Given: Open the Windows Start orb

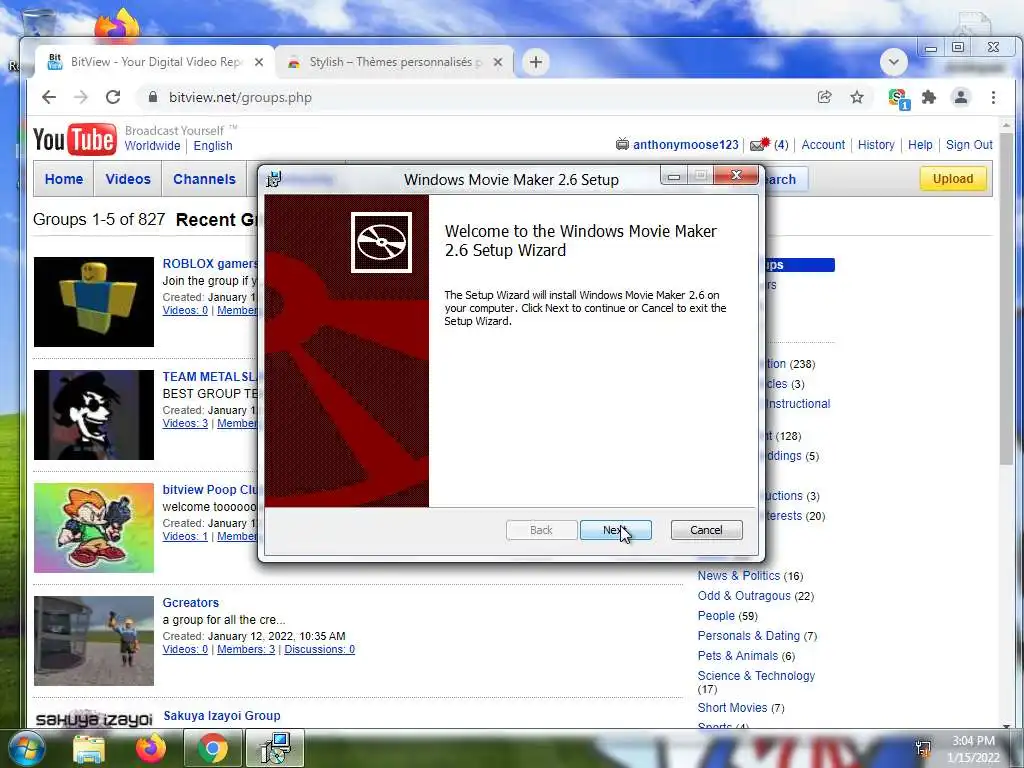Looking at the screenshot, I should click(26, 748).
